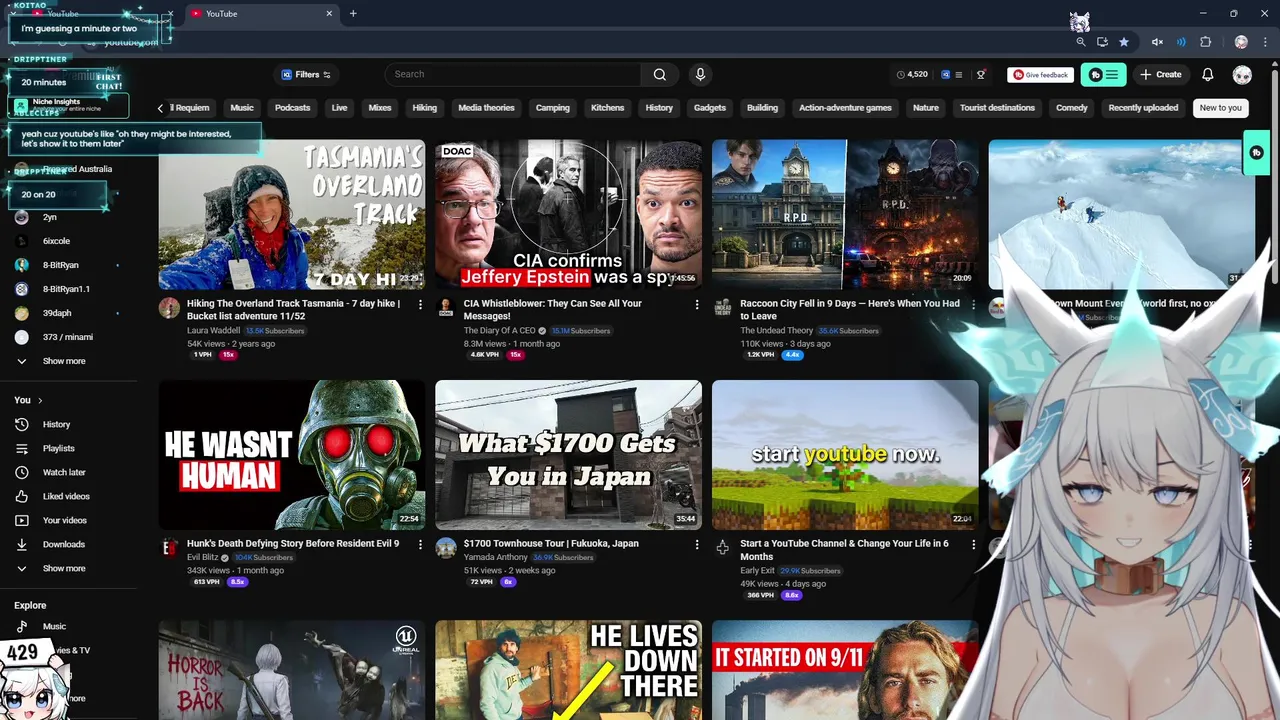Open options for the CIA Whistleblower video
This screenshot has width=1280, height=720.
697,304
